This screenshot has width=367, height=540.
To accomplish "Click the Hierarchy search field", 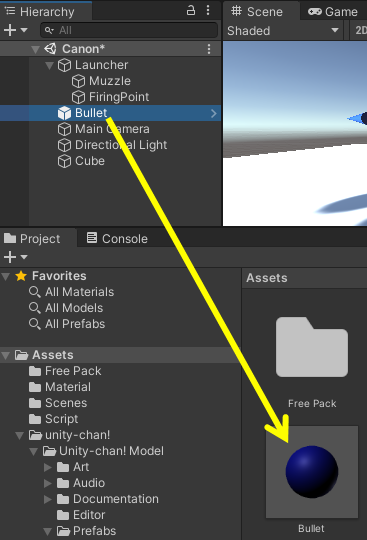I will click(129, 30).
